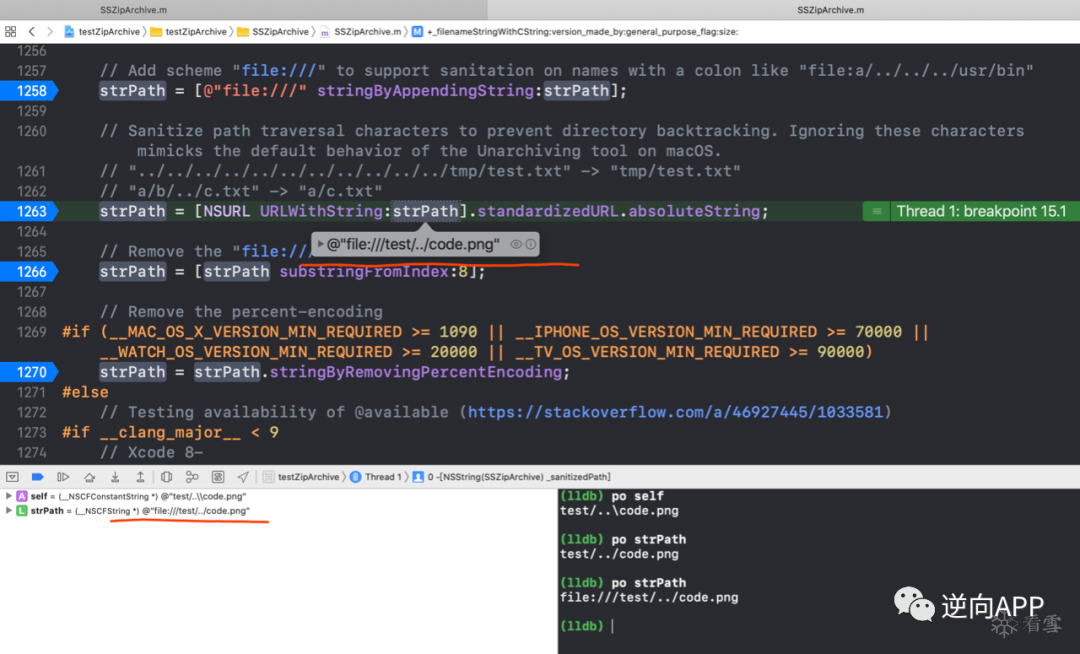
Task: Open method list for _filenameStringWithCString
Action: pyautogui.click(x=575, y=32)
